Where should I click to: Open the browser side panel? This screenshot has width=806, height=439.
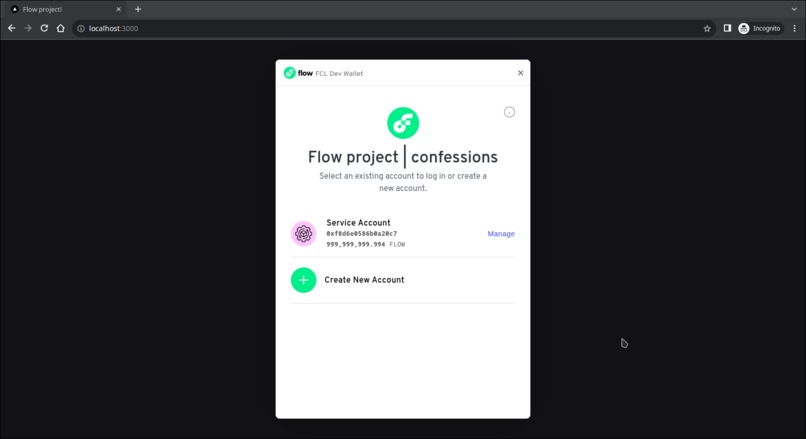pyautogui.click(x=727, y=28)
